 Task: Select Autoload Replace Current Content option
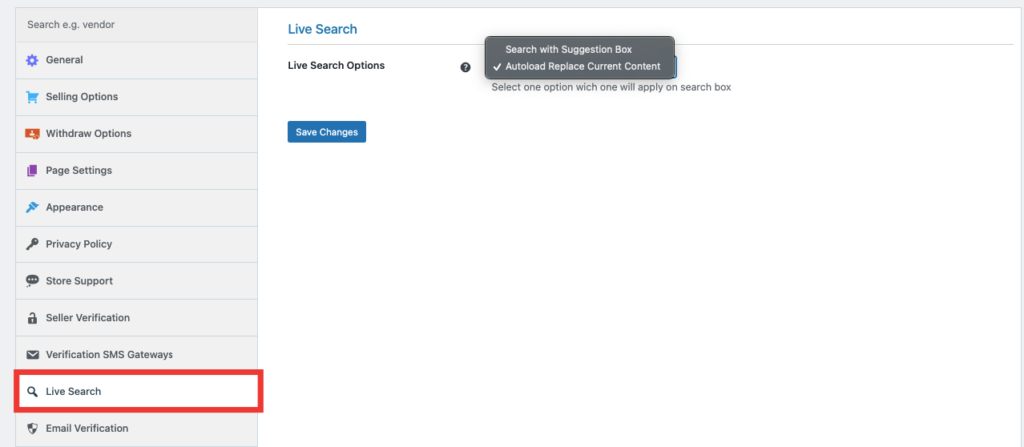point(582,66)
